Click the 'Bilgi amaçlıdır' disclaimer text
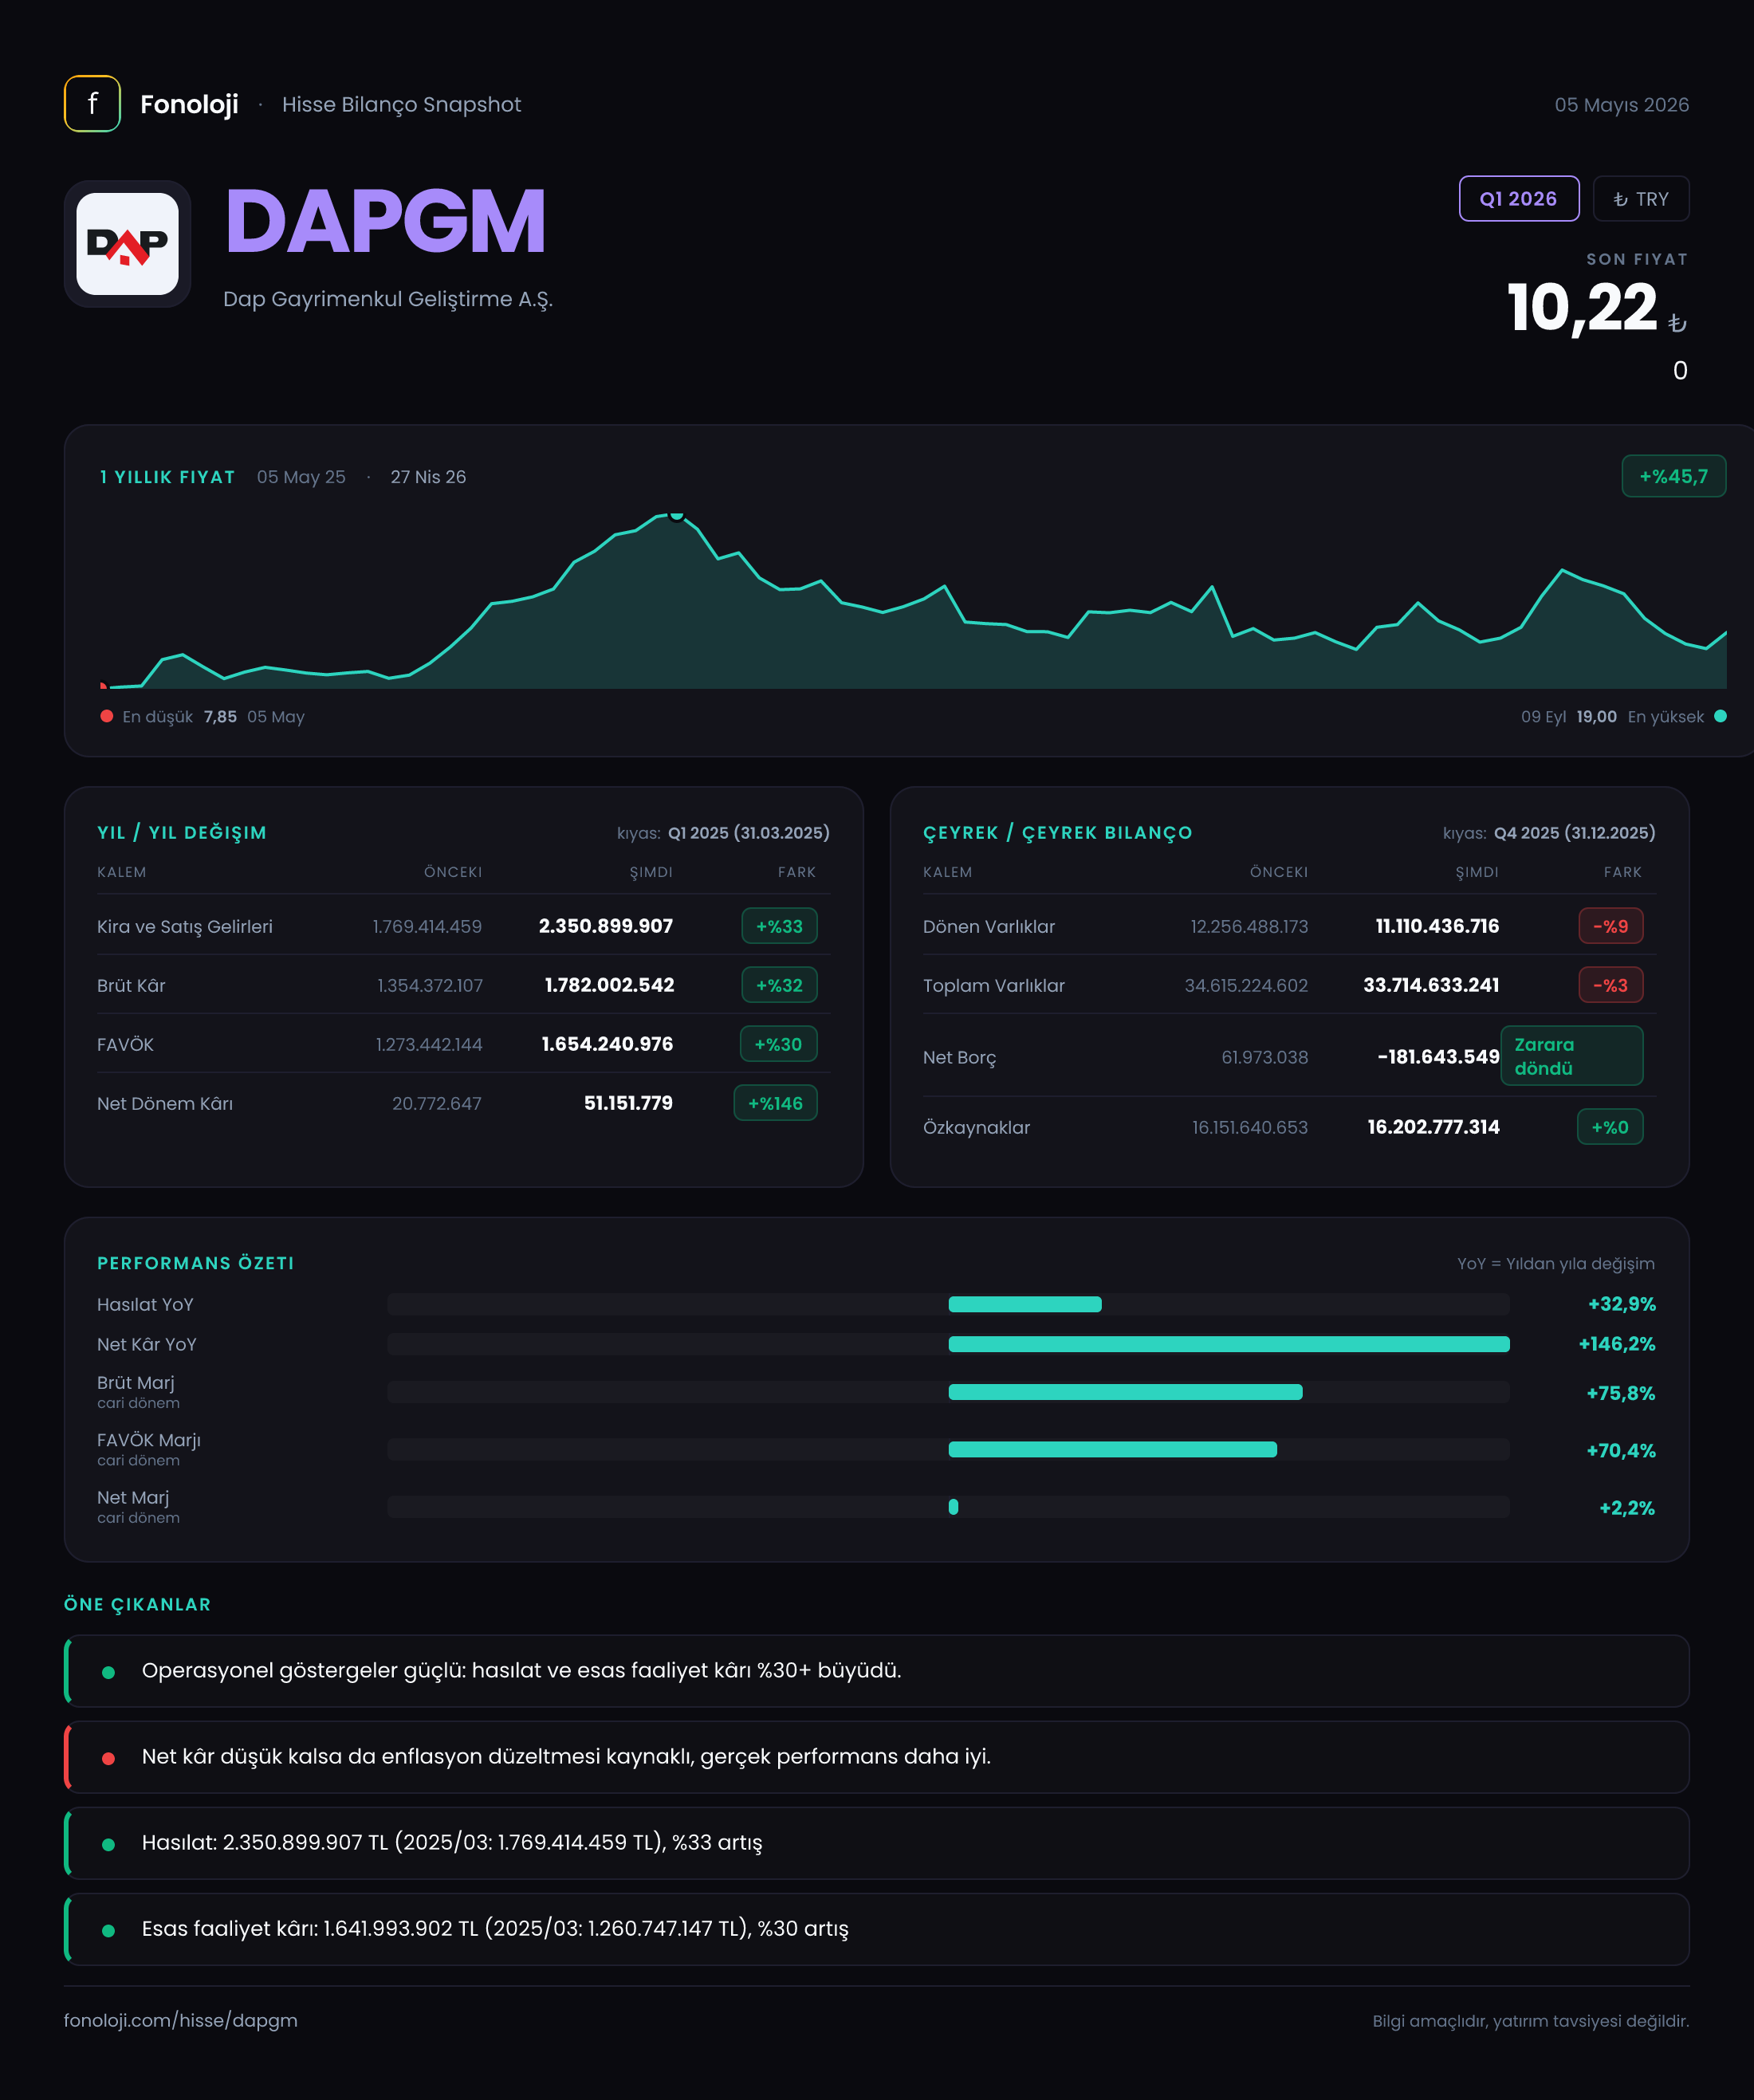 1530,2021
